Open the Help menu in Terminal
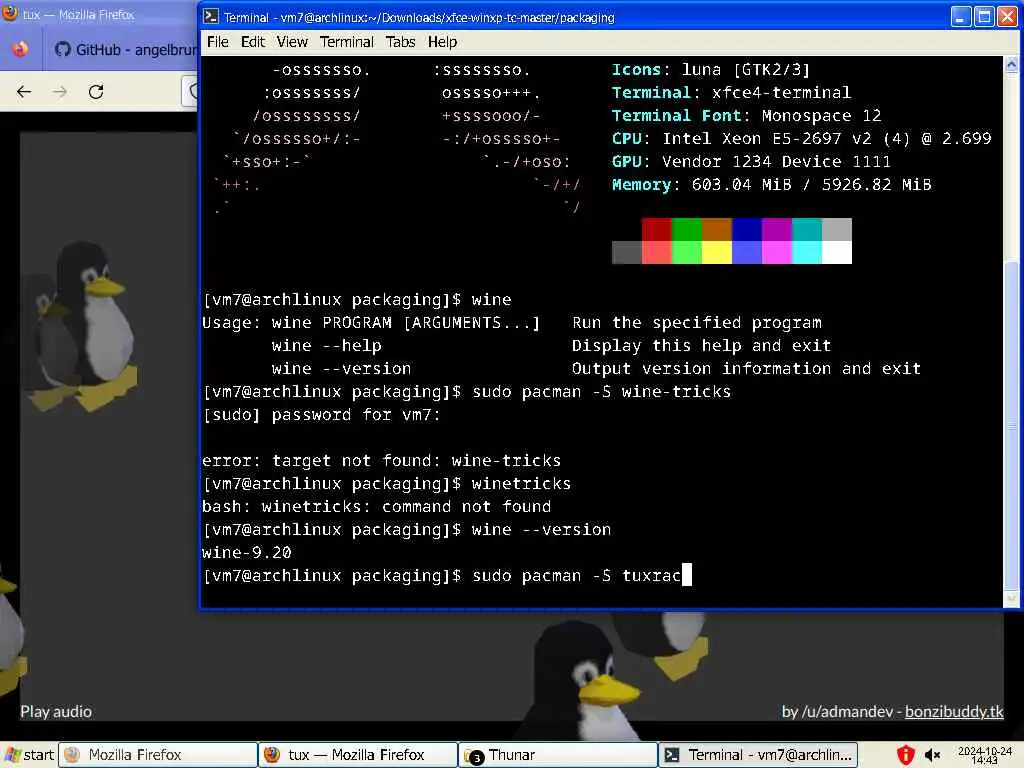This screenshot has width=1024, height=768. click(442, 42)
